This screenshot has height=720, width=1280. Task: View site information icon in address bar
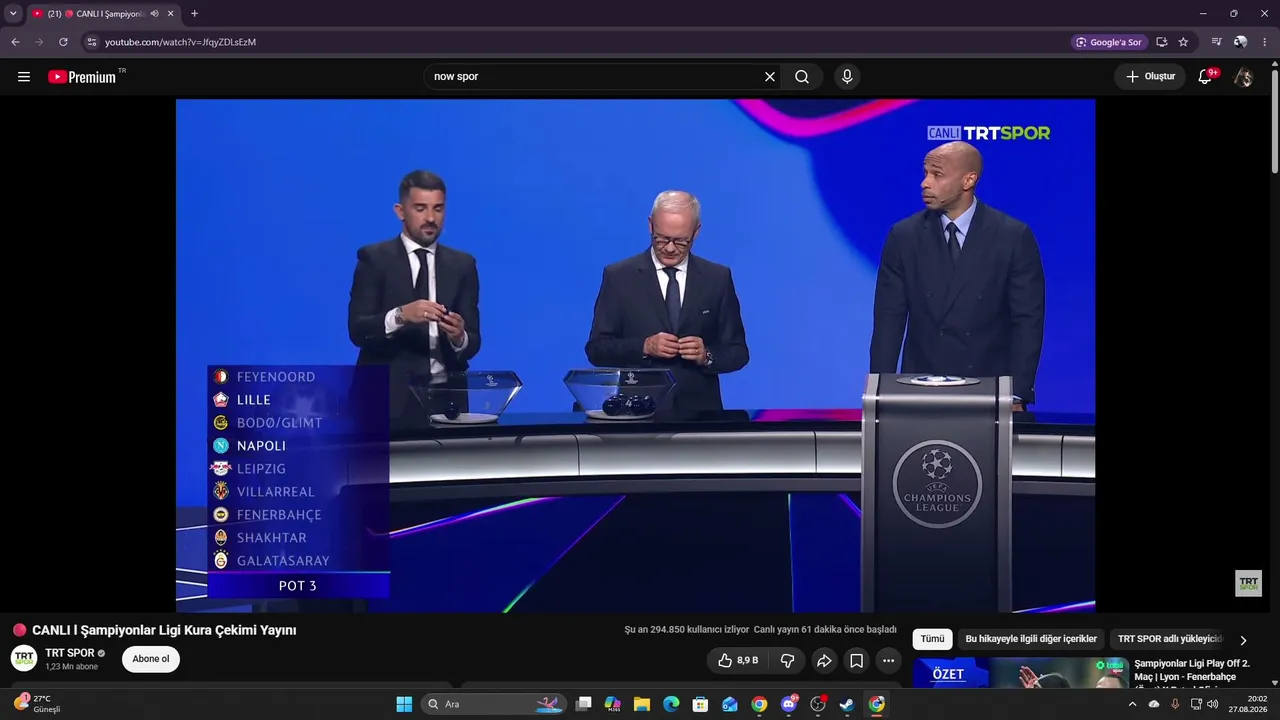coord(91,42)
